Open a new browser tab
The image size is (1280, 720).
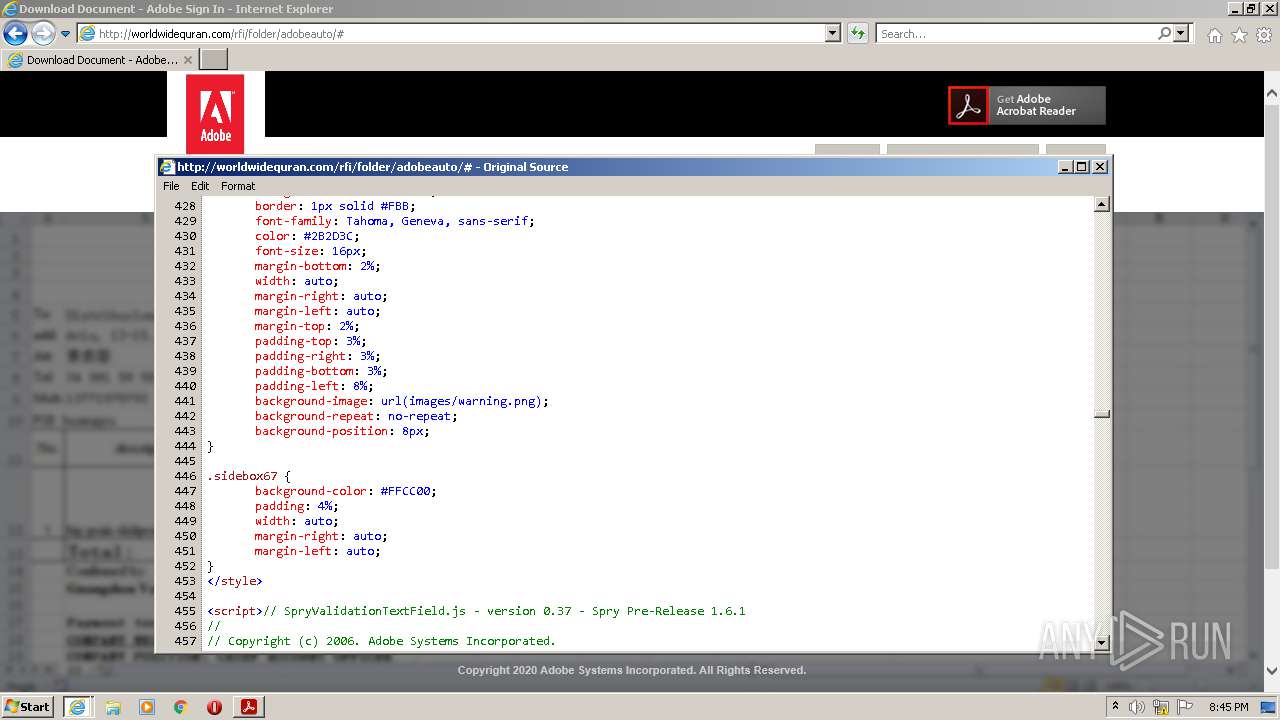(x=214, y=60)
